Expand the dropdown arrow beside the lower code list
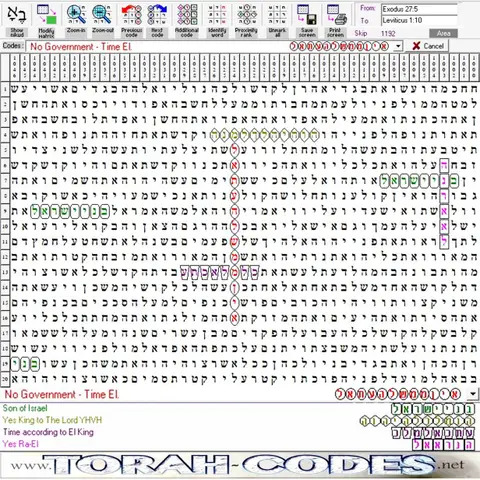 click(473, 394)
